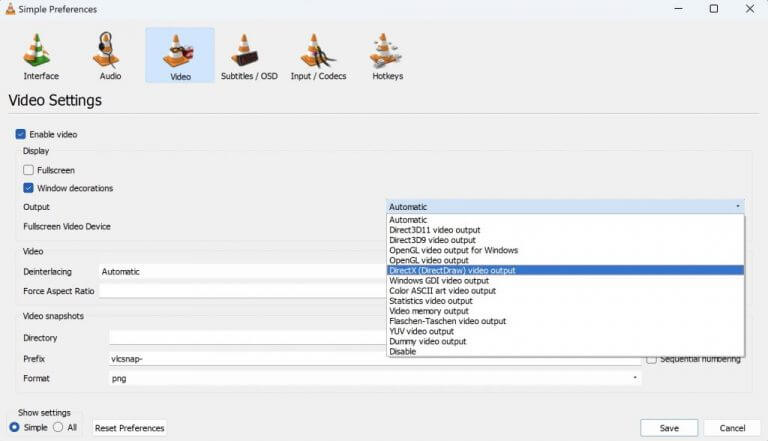Select the Simple show settings radio button
Screen dimensions: 768x441
14,427
